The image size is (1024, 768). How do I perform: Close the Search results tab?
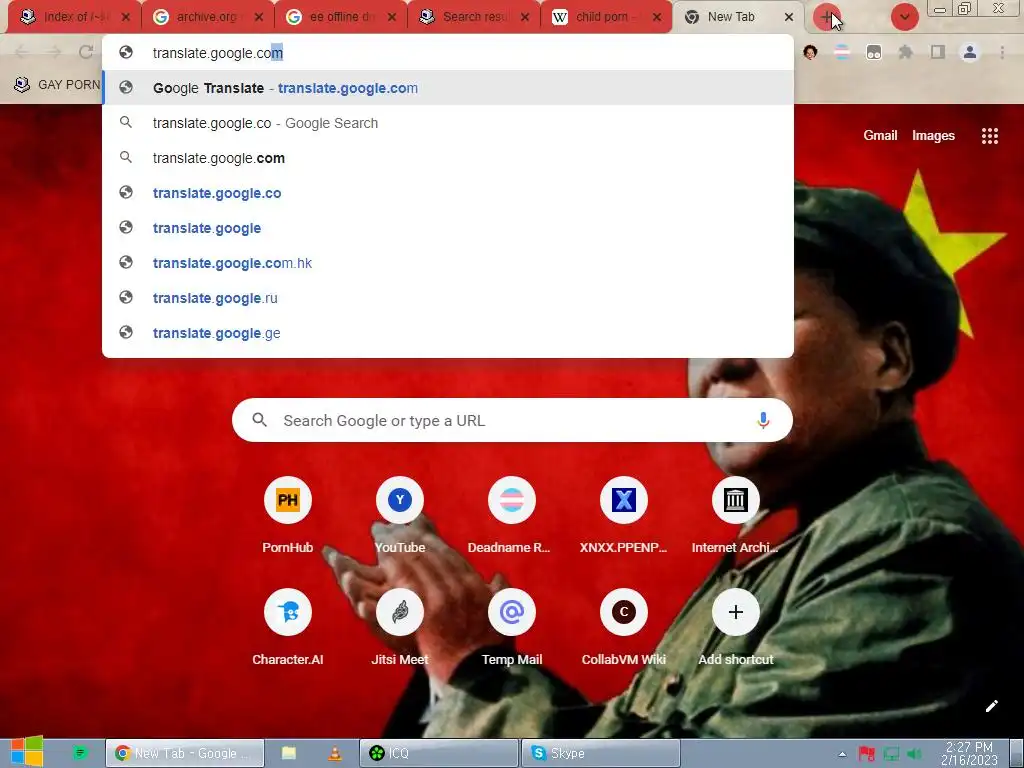click(x=525, y=18)
